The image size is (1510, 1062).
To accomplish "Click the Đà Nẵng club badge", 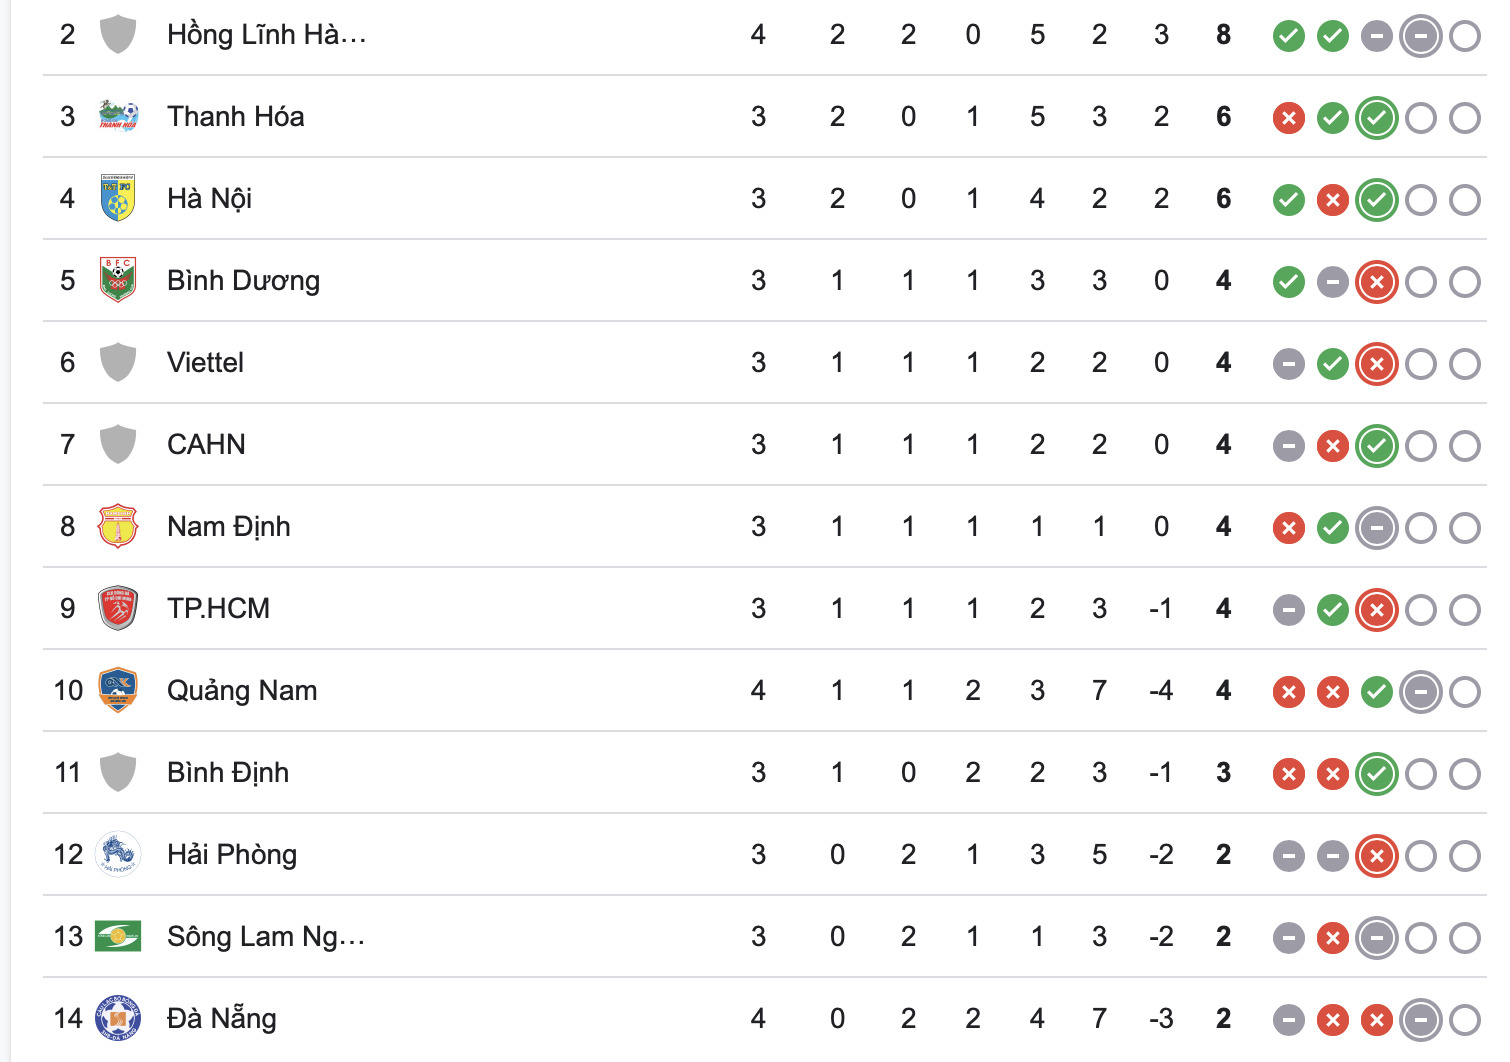I will pyautogui.click(x=118, y=1018).
